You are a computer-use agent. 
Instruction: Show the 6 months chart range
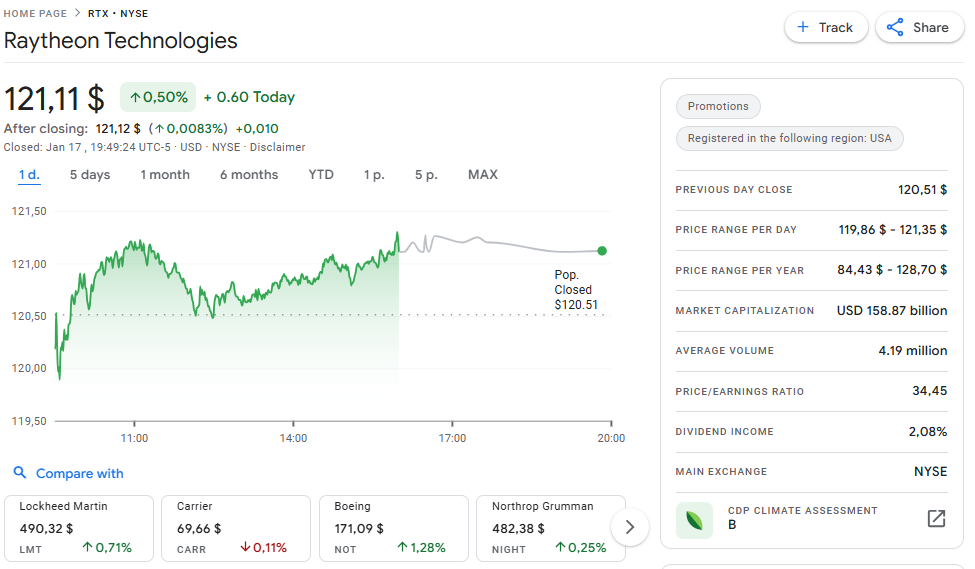[x=249, y=175]
